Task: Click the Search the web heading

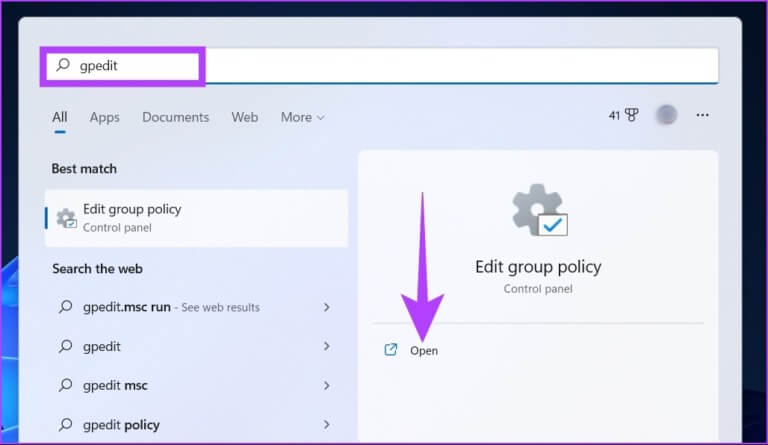Action: pos(97,269)
